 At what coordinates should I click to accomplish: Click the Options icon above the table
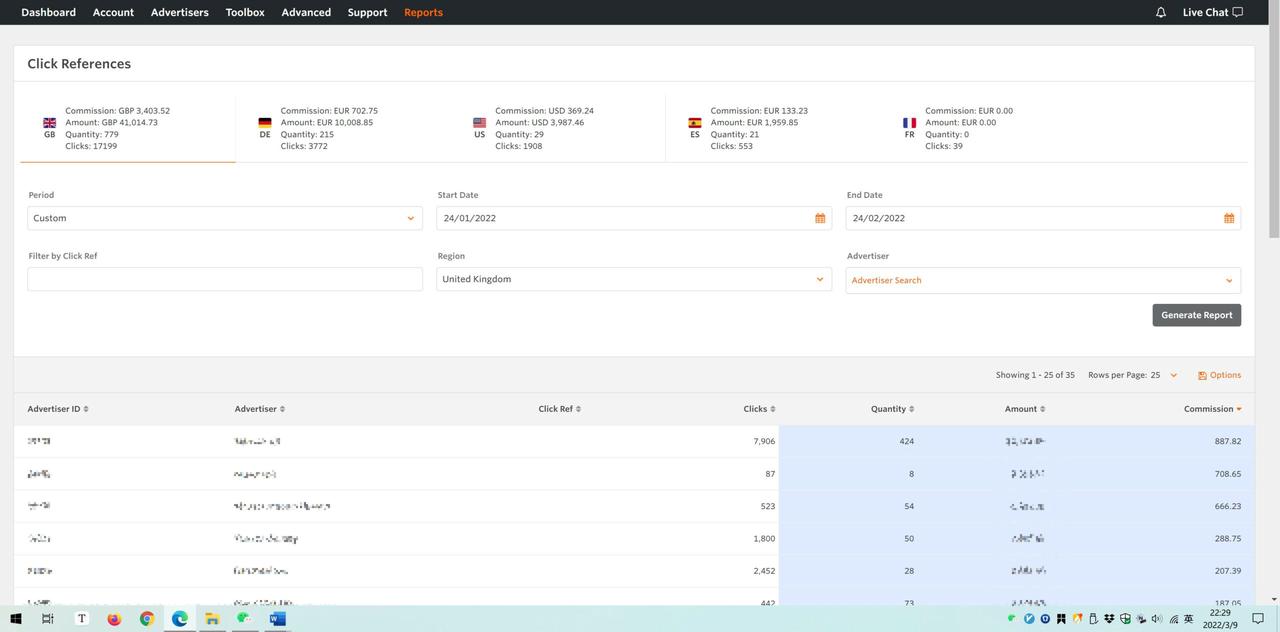1202,375
